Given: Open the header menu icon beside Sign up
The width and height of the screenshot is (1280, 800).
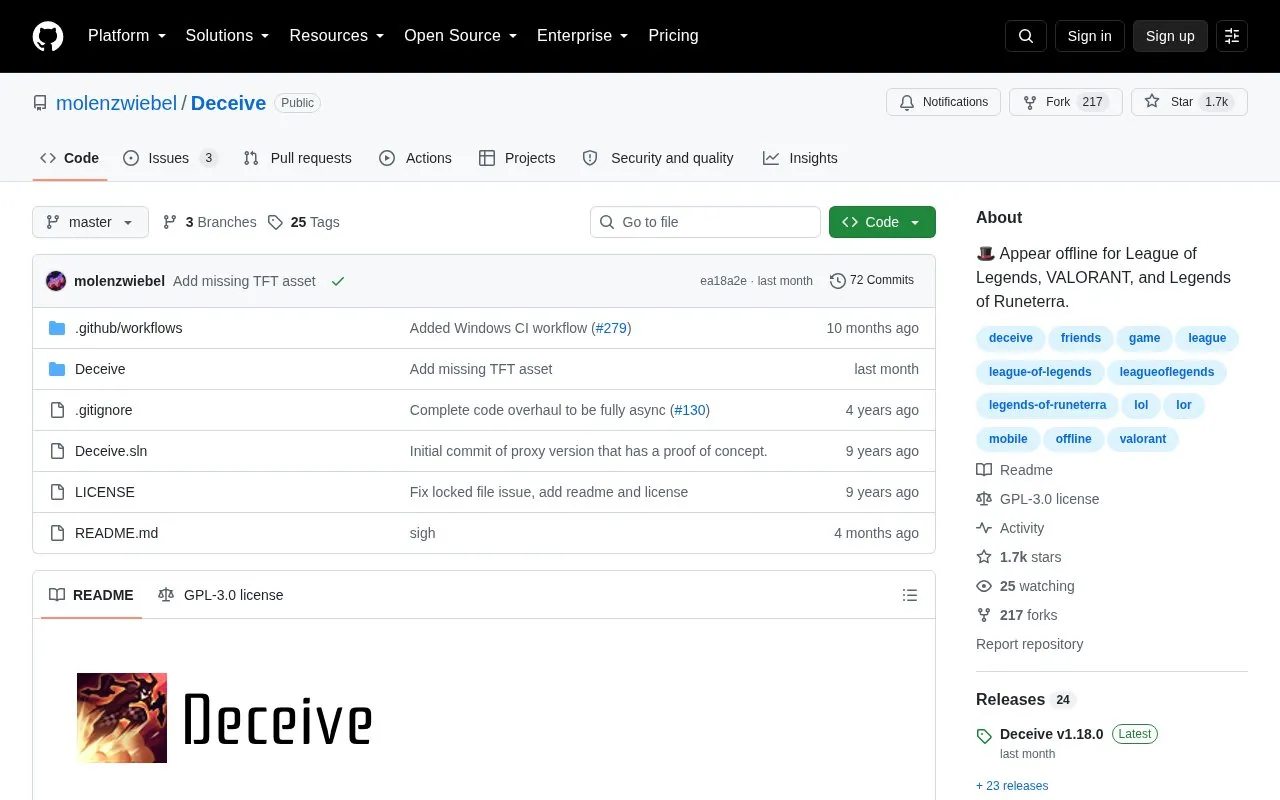Looking at the screenshot, I should pos(1232,36).
